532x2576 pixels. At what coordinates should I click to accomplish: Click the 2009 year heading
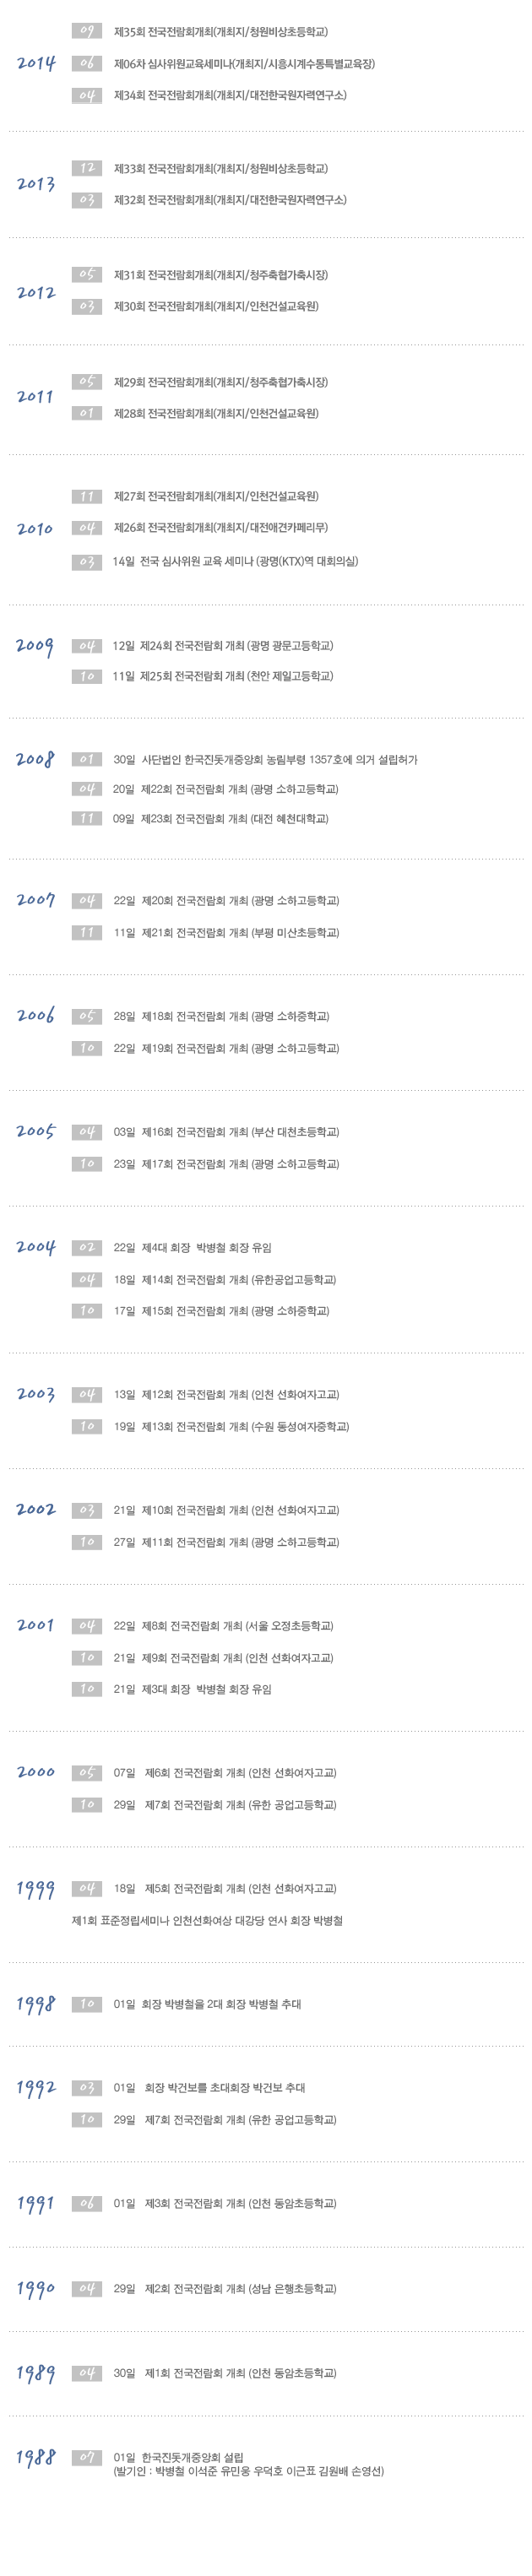(35, 646)
